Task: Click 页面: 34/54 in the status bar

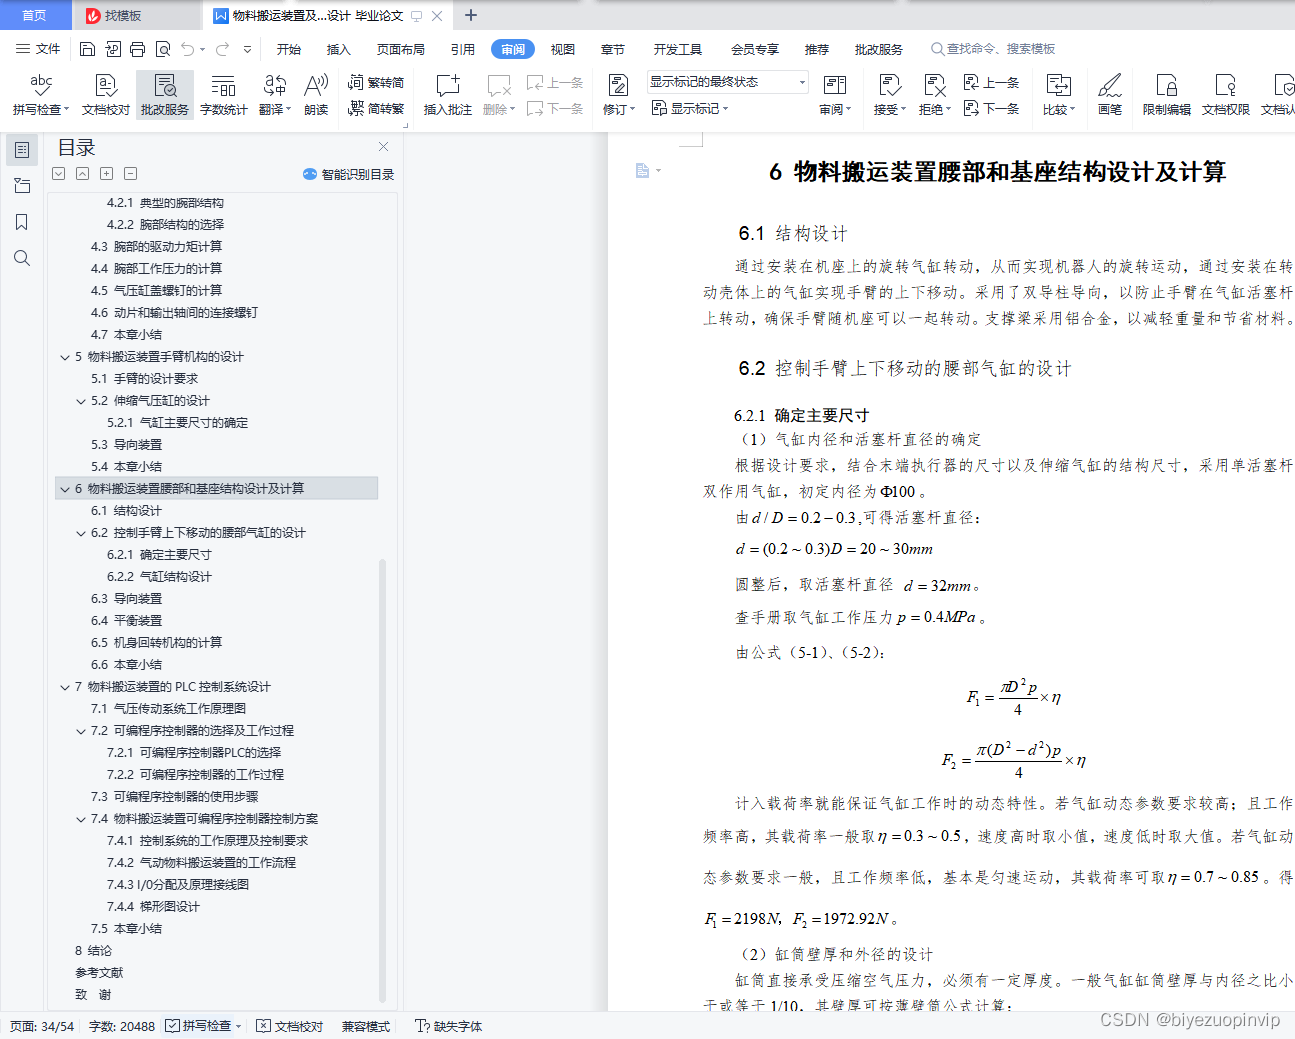Action: [42, 1026]
